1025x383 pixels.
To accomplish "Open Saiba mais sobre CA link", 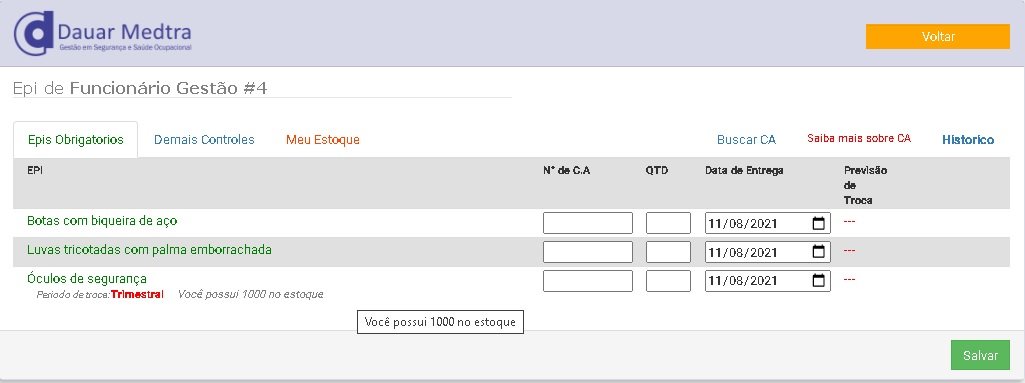I will (859, 139).
